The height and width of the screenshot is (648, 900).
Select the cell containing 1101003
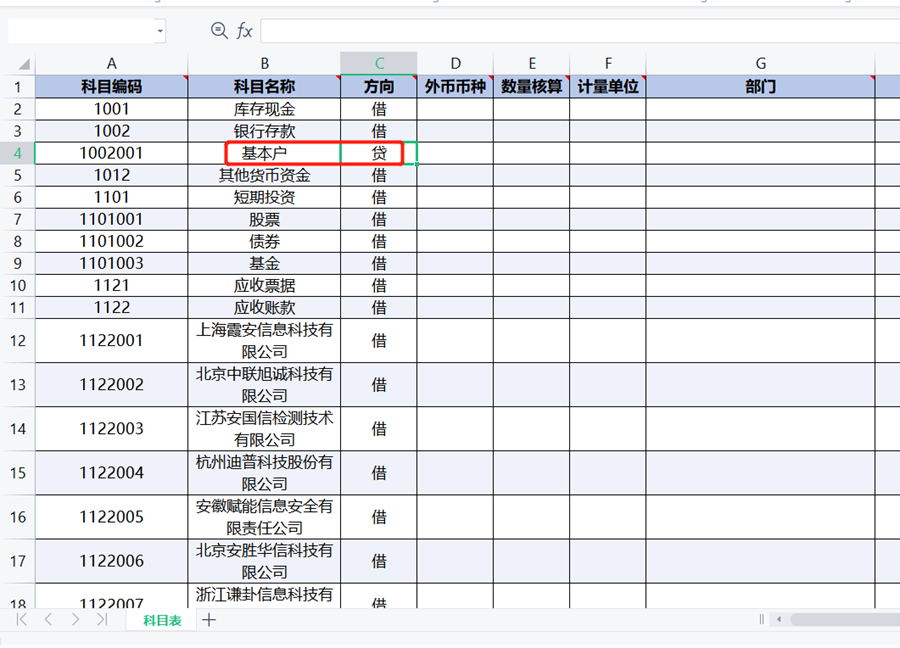111,263
